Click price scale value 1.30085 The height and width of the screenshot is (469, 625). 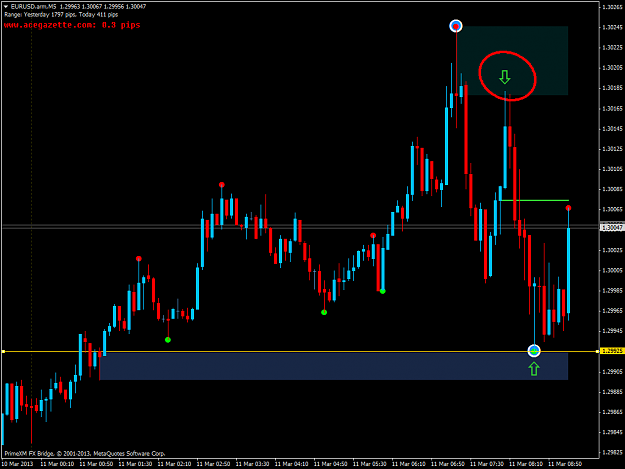pos(613,189)
